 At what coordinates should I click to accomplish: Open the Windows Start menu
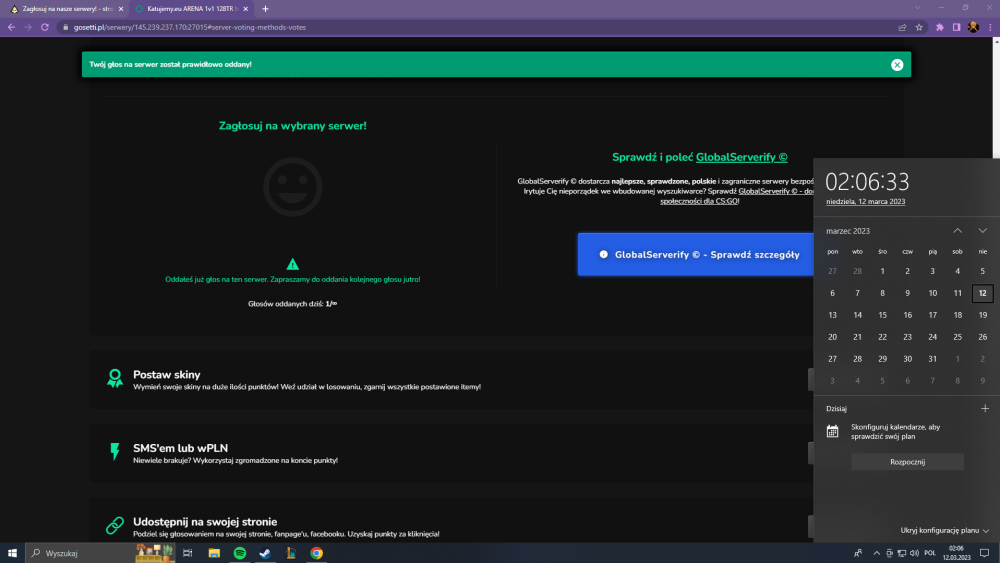click(x=12, y=553)
